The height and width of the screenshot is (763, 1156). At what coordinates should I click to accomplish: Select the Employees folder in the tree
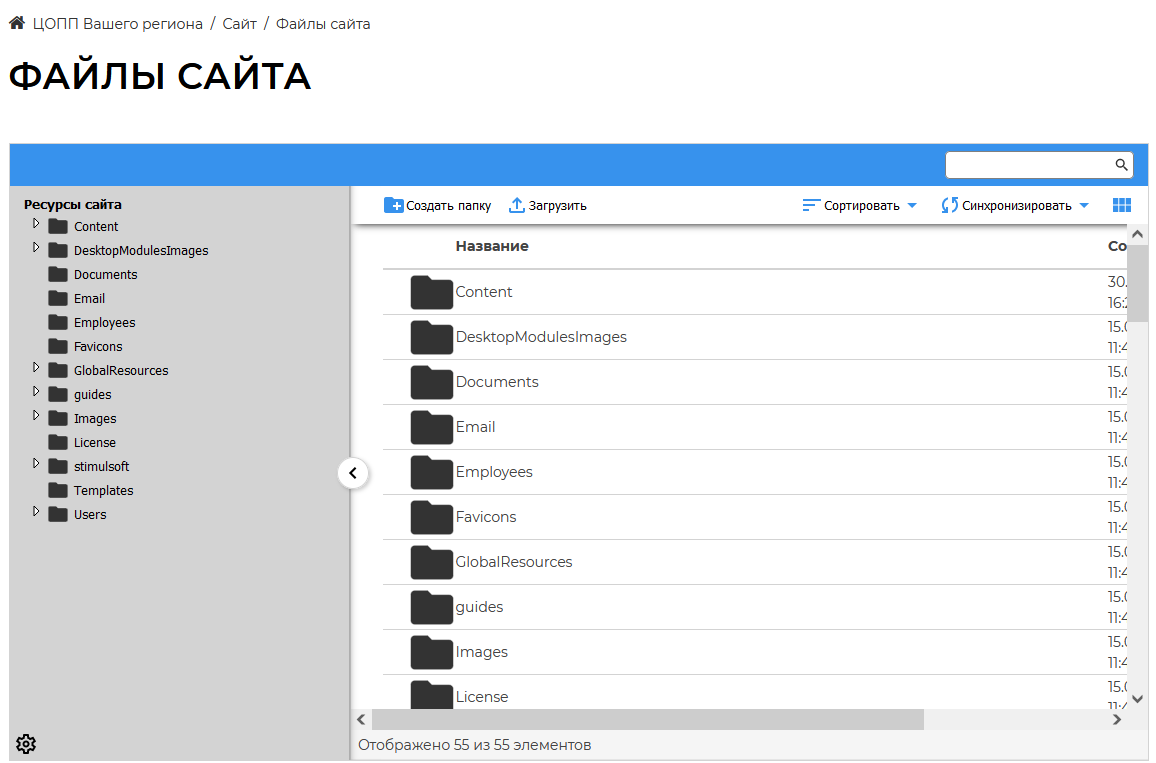[104, 323]
